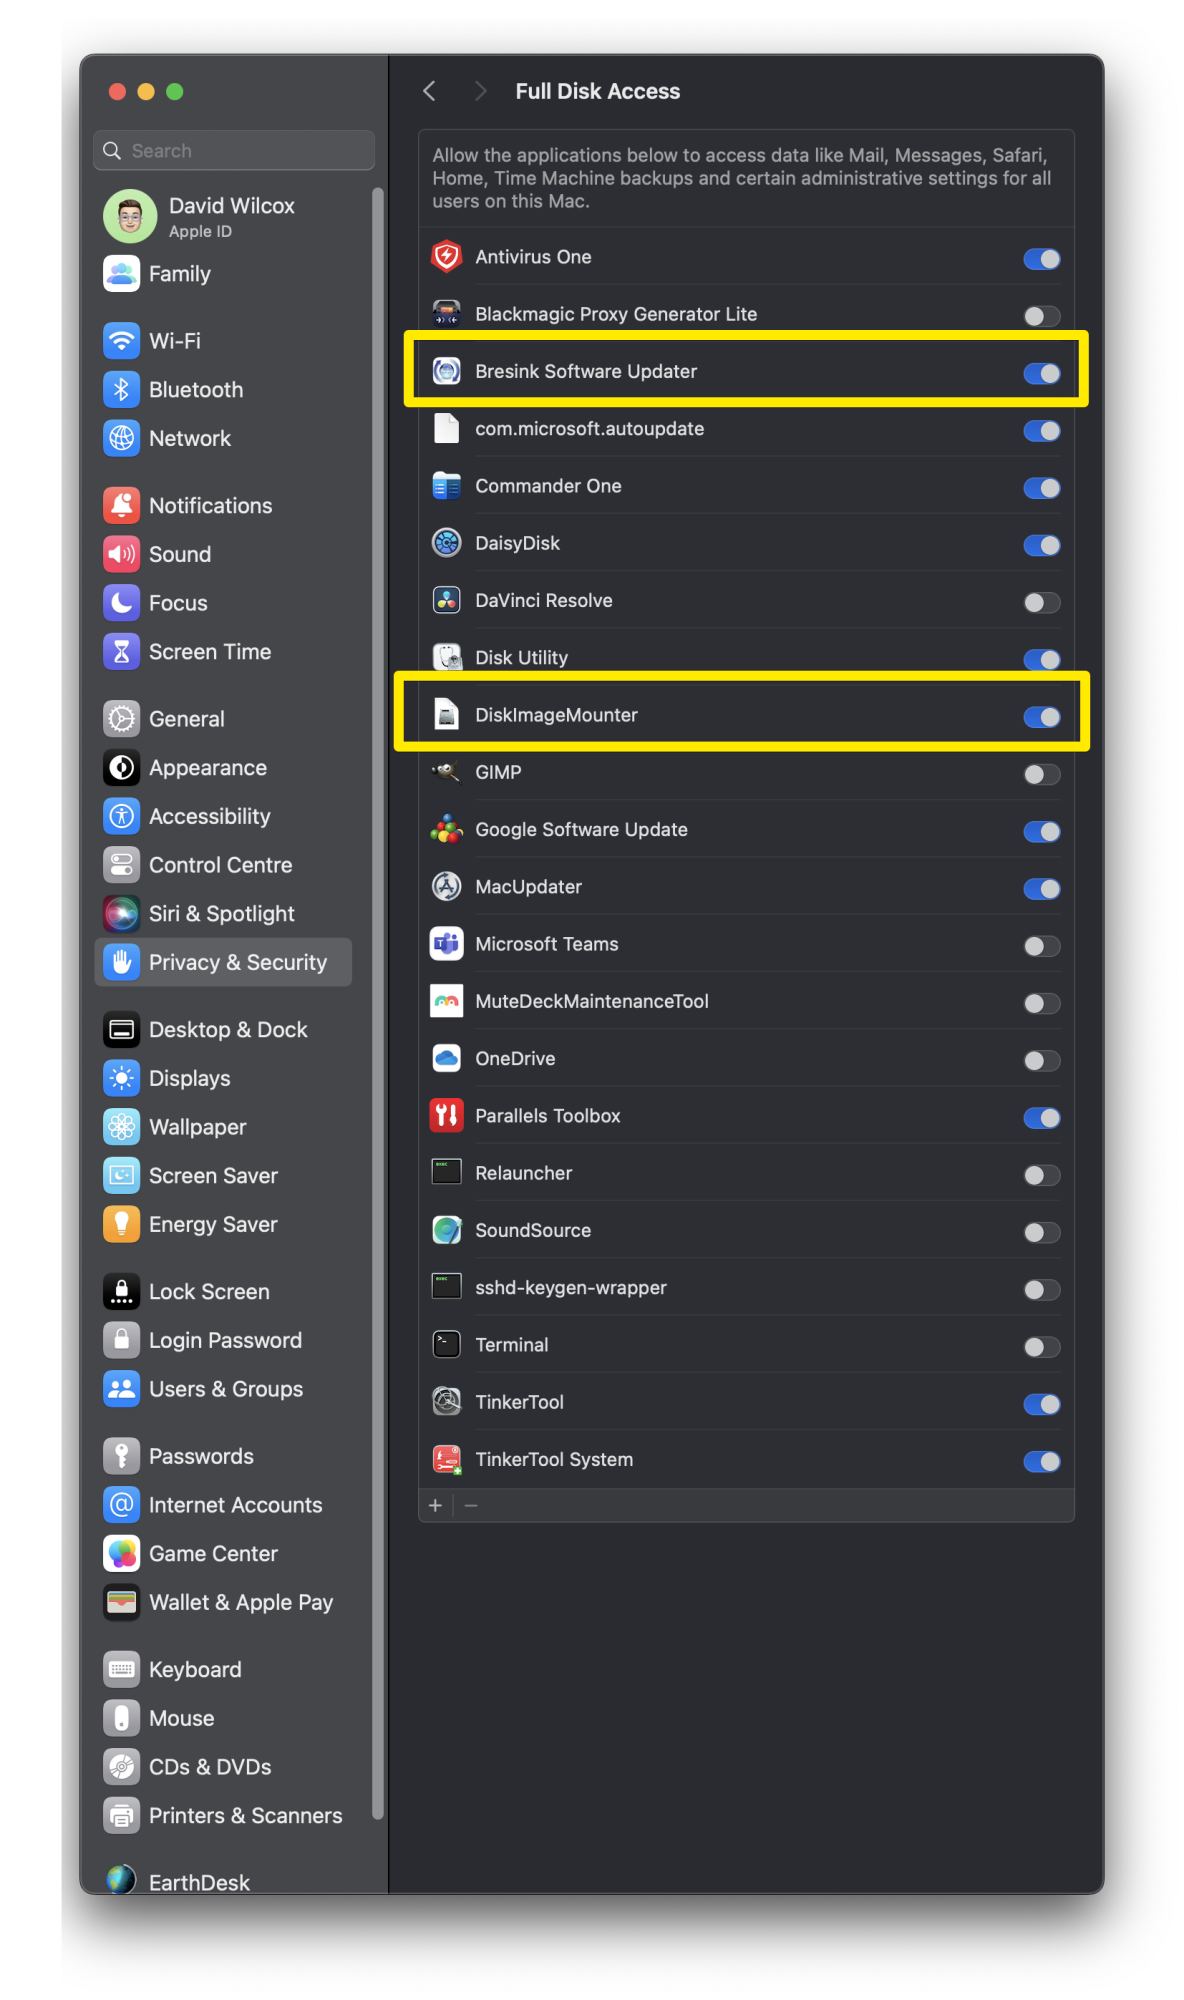Viewport: 1184px width, 2000px height.
Task: Click the Microsoft Teams icon
Action: 446,944
